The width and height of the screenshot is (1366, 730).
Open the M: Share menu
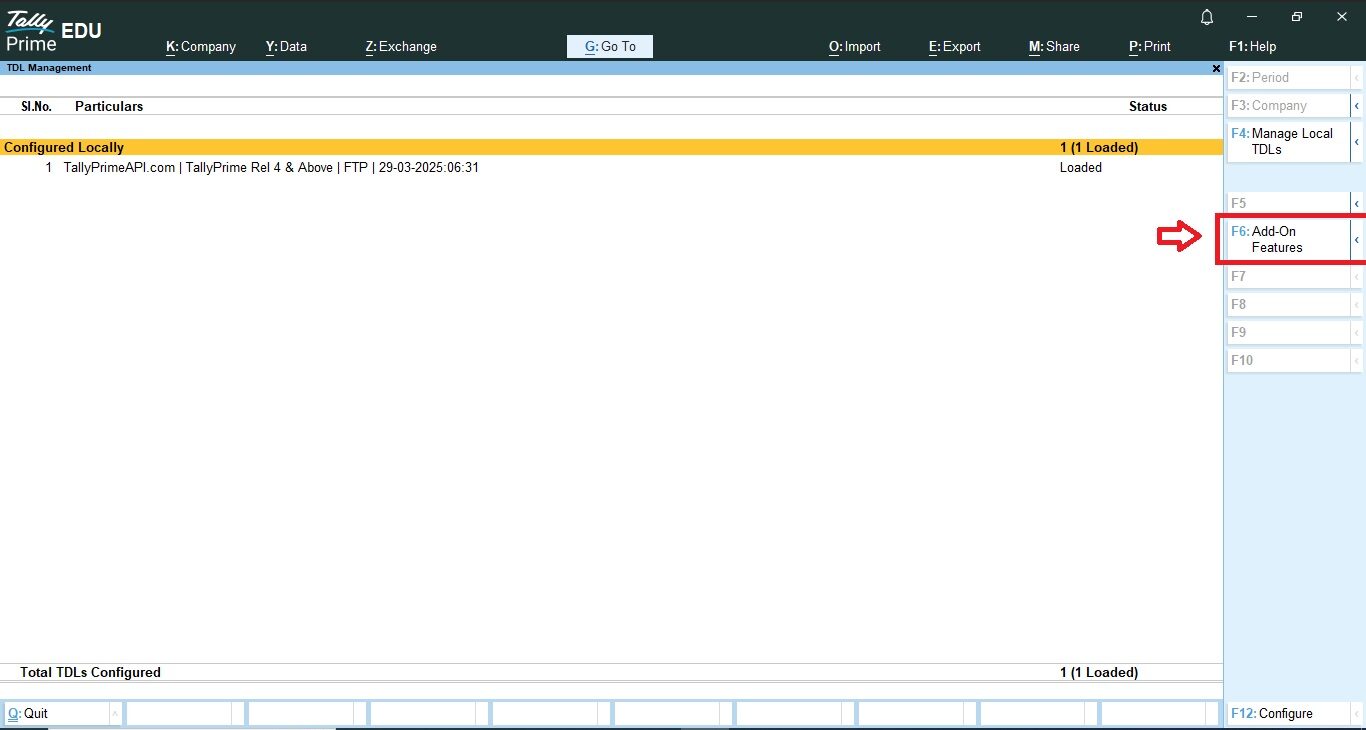tap(1054, 46)
